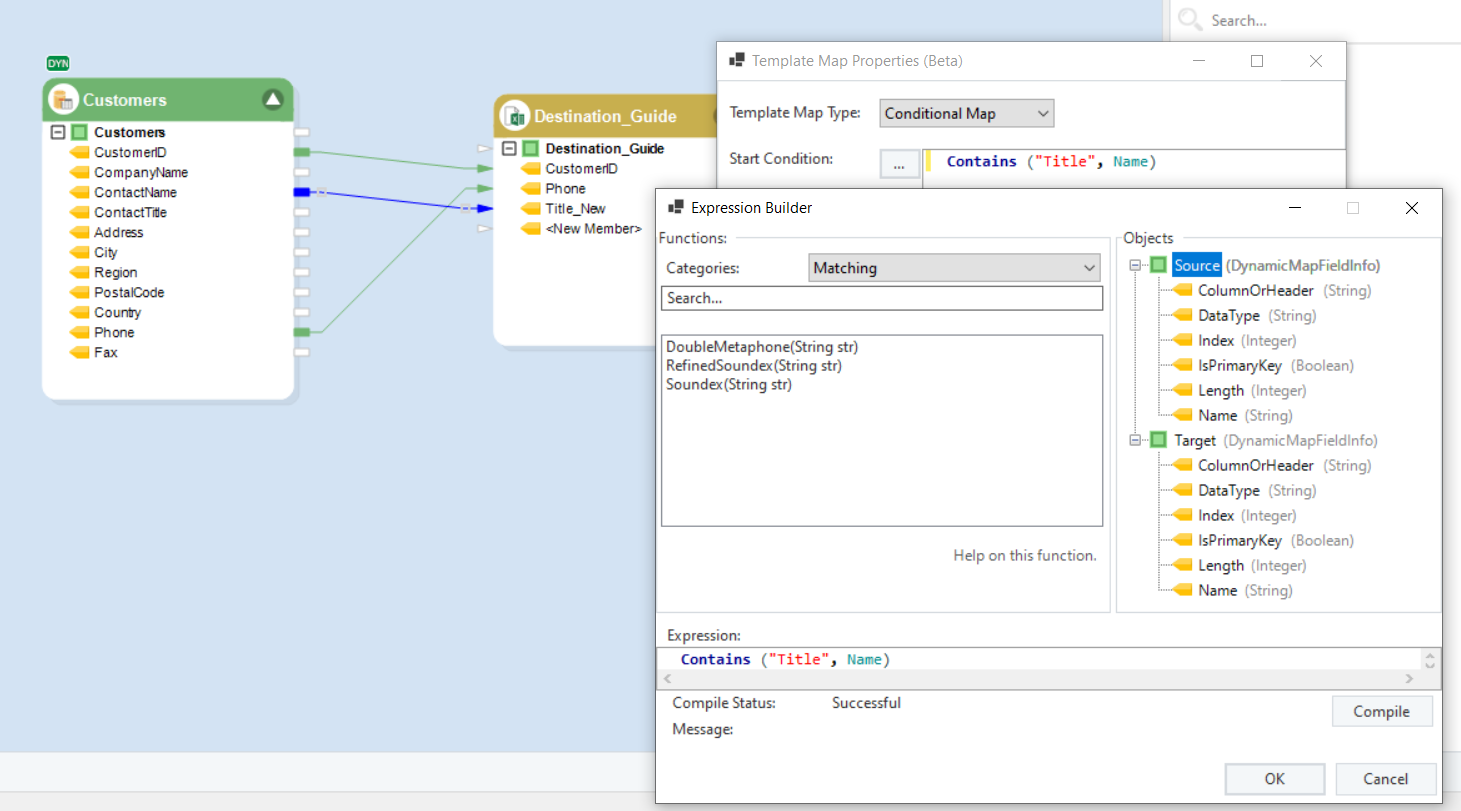Image resolution: width=1461 pixels, height=811 pixels.
Task: Collapse the Customers tree node
Action: pos(58,132)
